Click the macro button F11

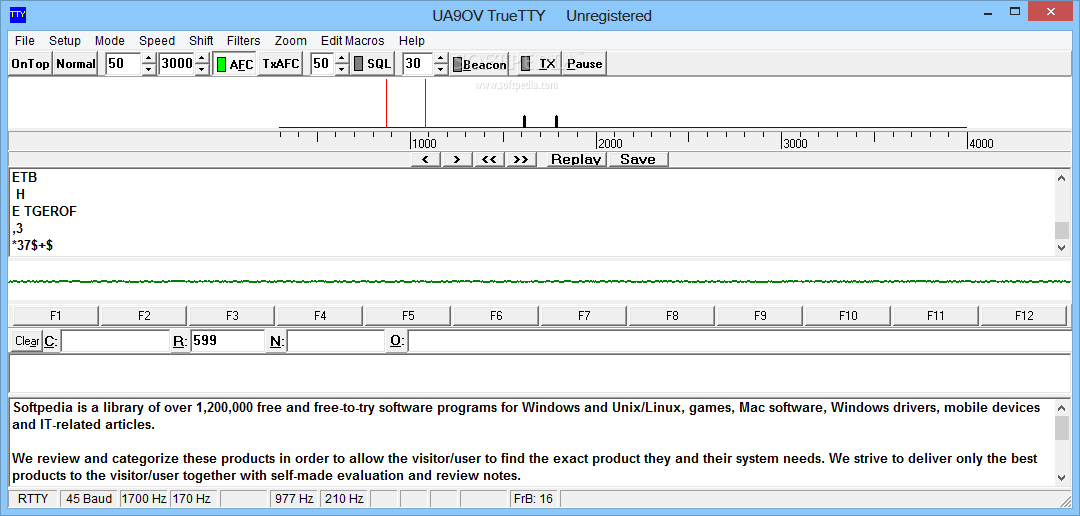(936, 316)
